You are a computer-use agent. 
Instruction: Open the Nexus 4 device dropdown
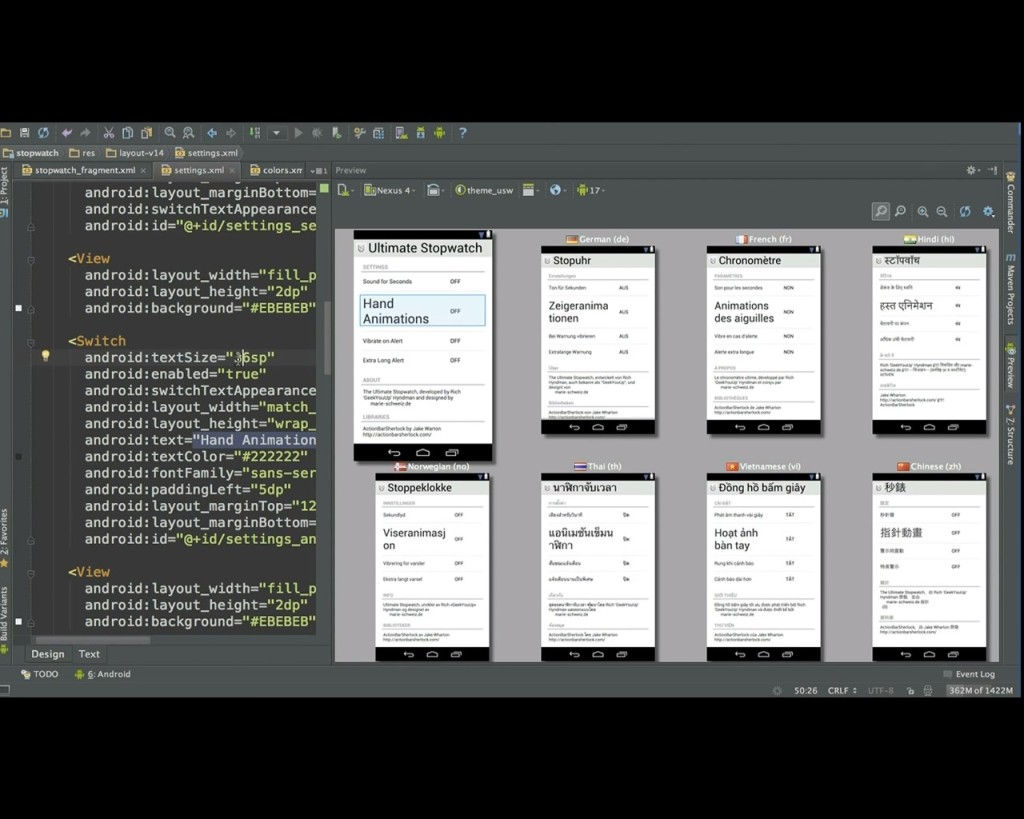(x=389, y=190)
